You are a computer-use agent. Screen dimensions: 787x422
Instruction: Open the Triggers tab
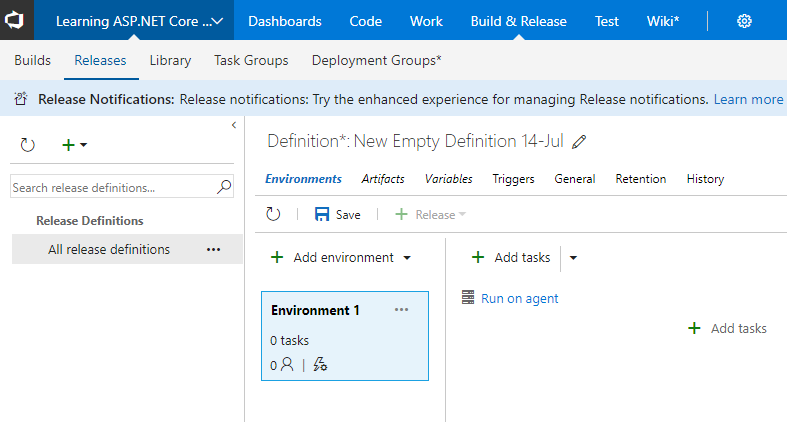click(x=513, y=179)
